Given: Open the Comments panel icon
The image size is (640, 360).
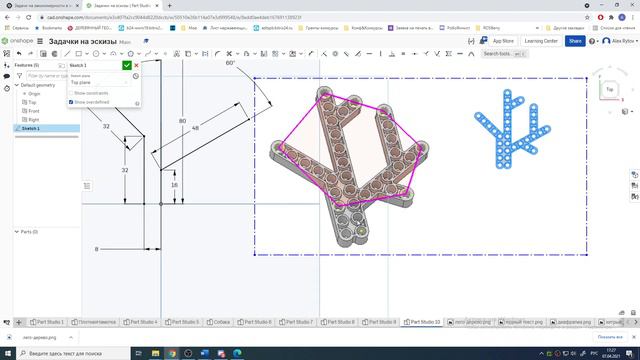Looking at the screenshot, I should pos(7,76).
